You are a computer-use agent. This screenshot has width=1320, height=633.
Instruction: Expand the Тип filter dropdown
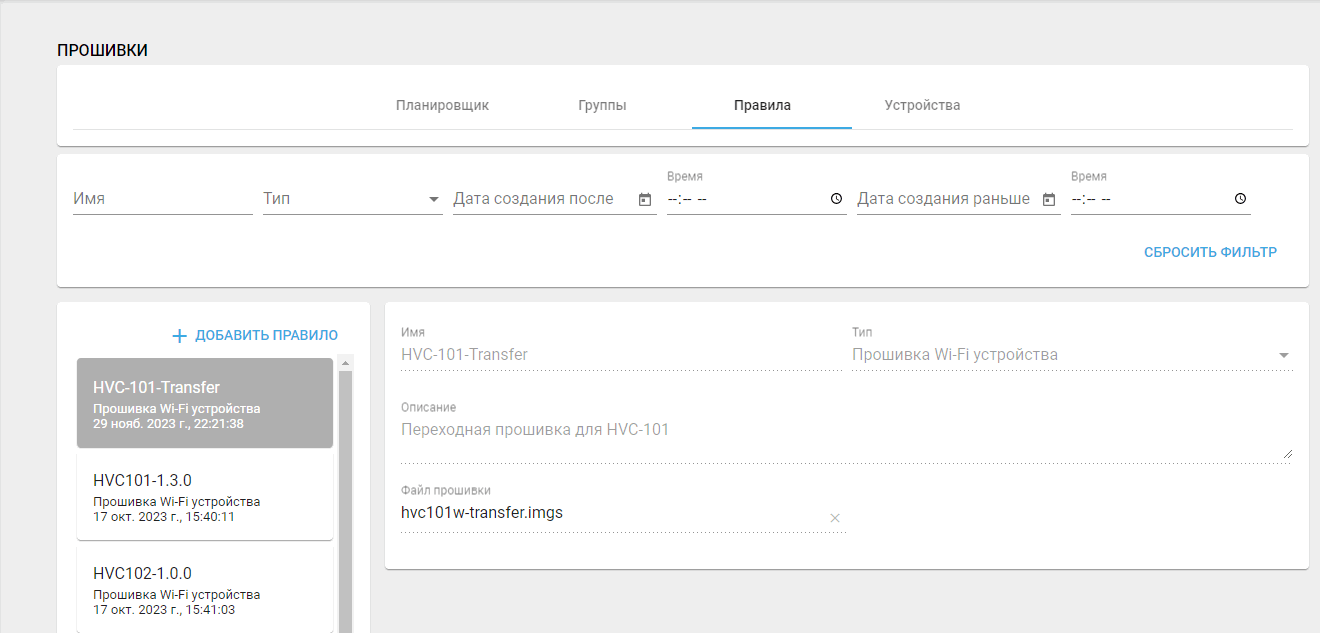pos(434,199)
